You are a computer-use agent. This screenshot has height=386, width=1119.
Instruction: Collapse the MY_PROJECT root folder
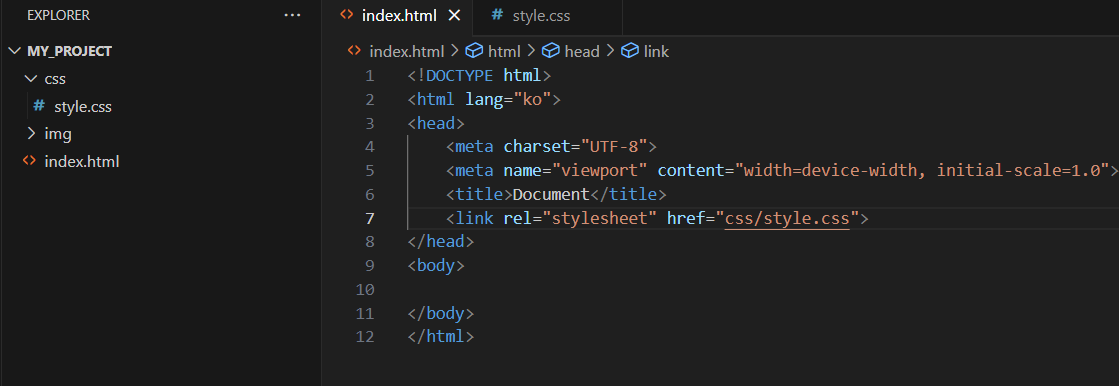[x=15, y=51]
